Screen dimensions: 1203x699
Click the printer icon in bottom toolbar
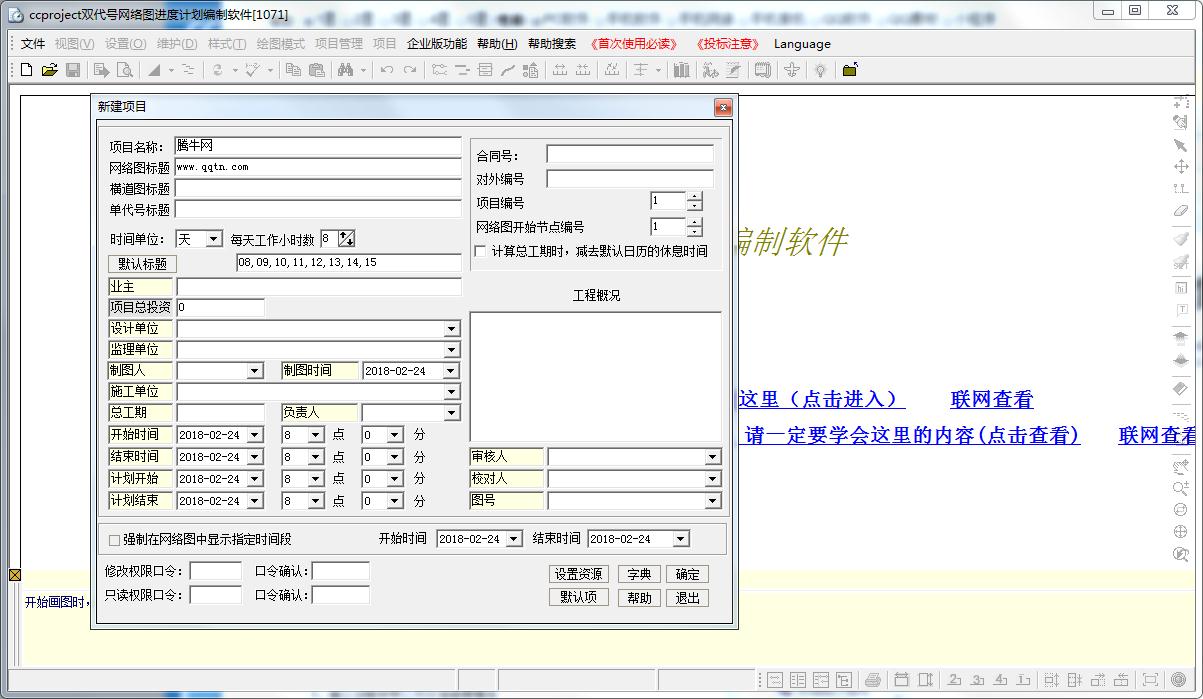873,680
